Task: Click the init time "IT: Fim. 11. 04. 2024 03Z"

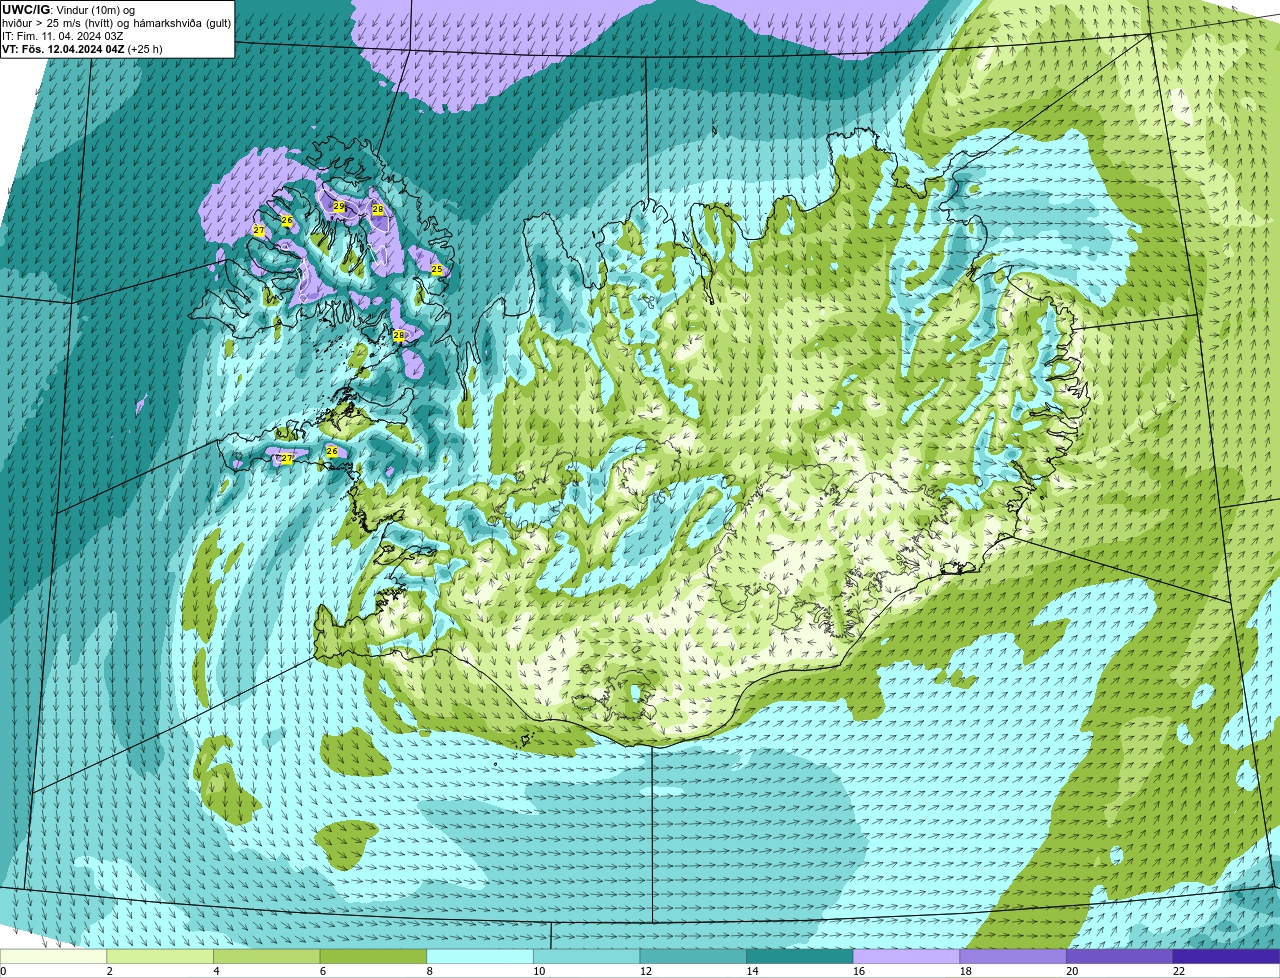Action: coord(63,36)
